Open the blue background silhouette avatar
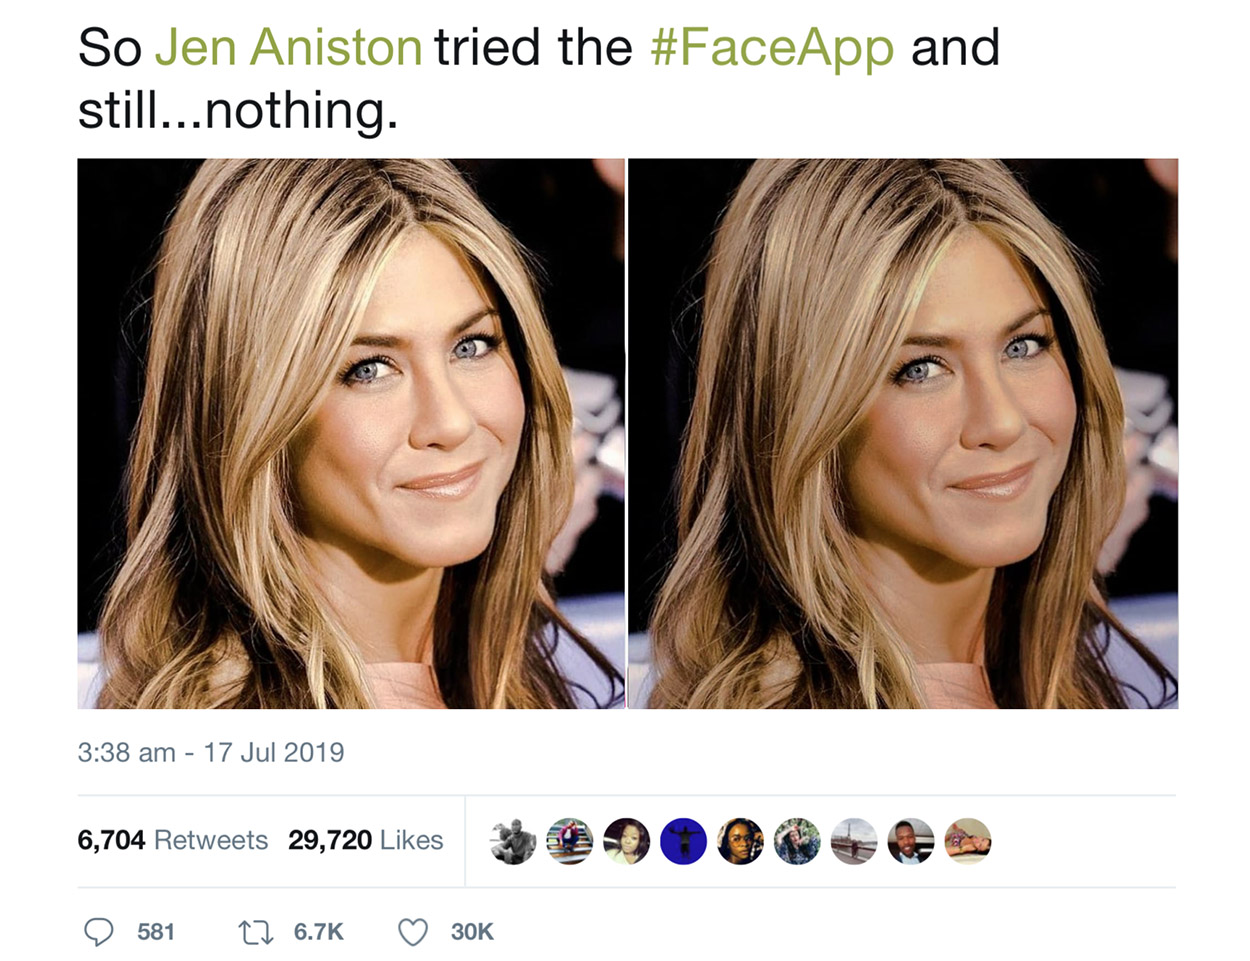This screenshot has width=1250, height=961. click(x=684, y=841)
